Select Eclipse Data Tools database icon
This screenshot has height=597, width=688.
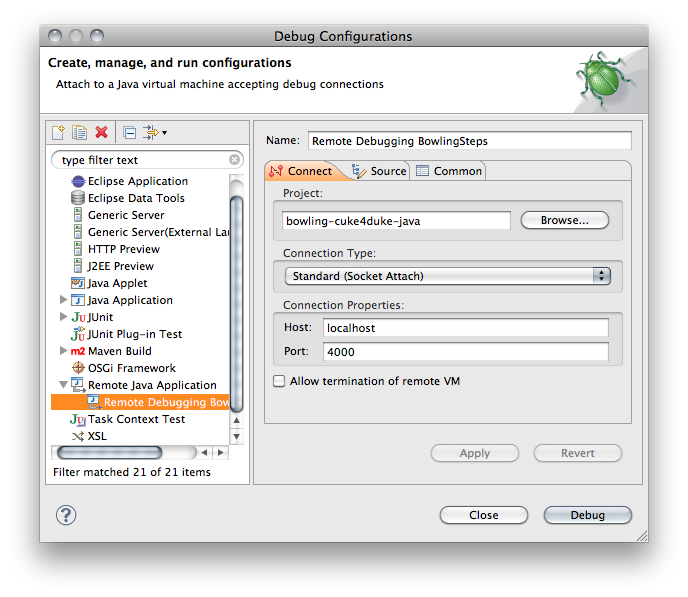click(78, 198)
